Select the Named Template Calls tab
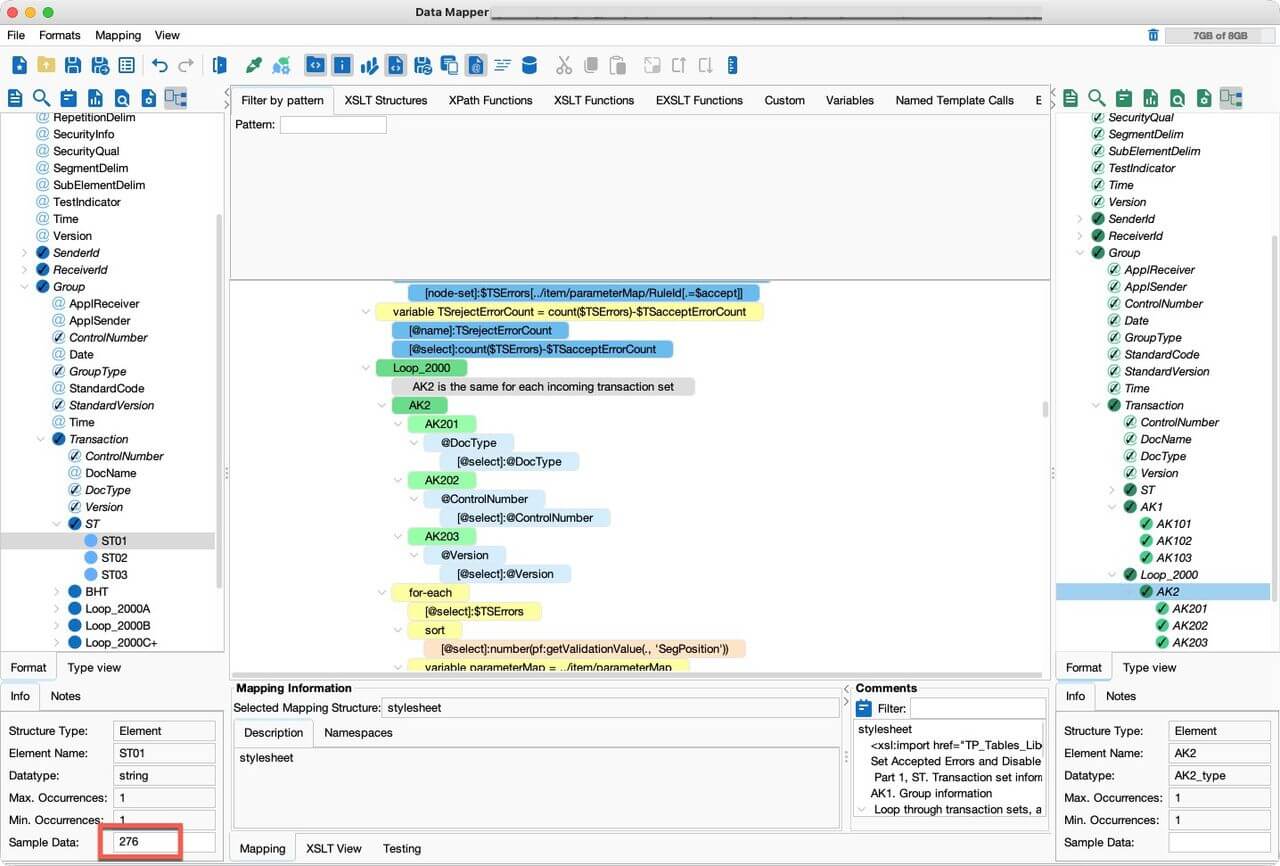This screenshot has height=866, width=1280. (954, 100)
